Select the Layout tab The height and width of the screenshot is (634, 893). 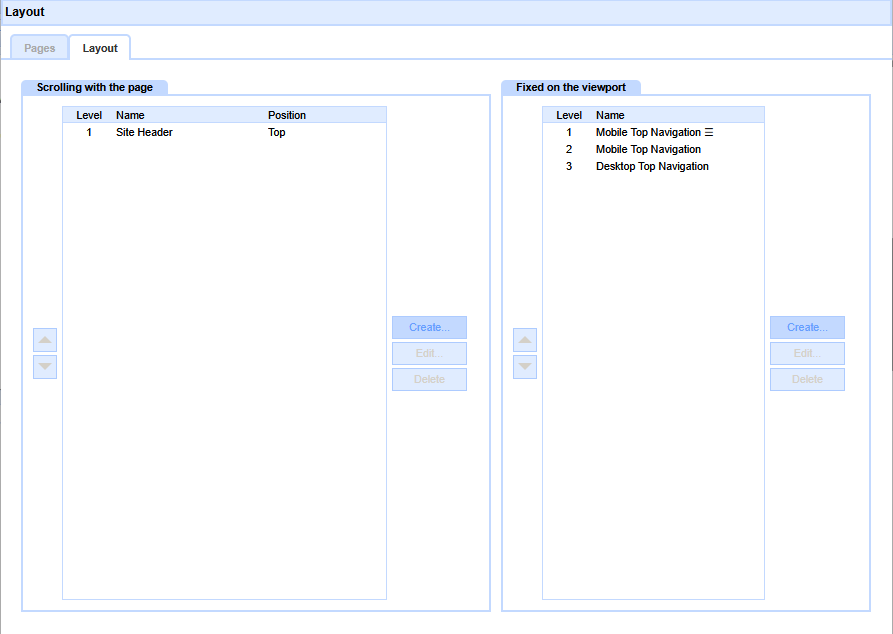100,48
